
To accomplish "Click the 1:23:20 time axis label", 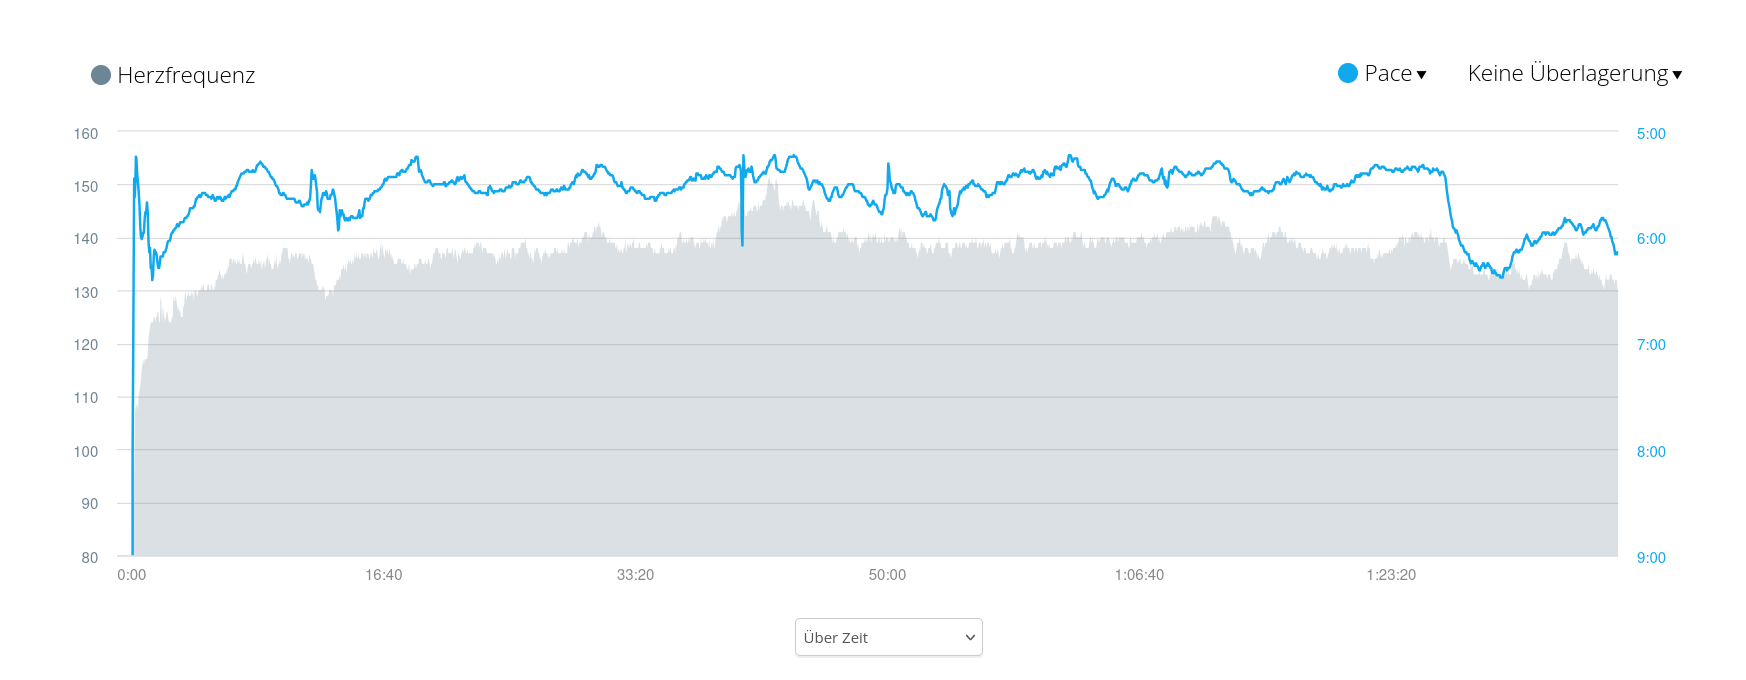I will point(1391,575).
